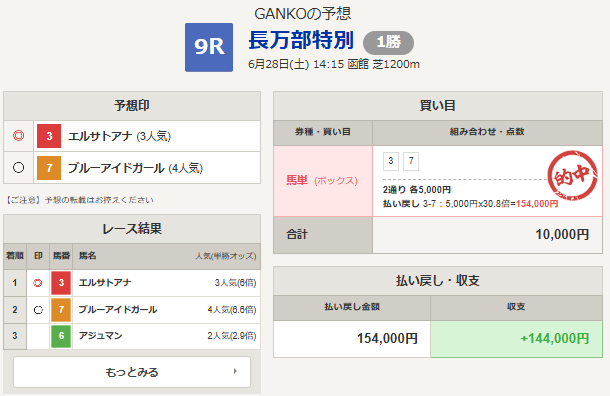This screenshot has width=610, height=396.
Task: Click the 1勝 class badge
Action: [388, 42]
